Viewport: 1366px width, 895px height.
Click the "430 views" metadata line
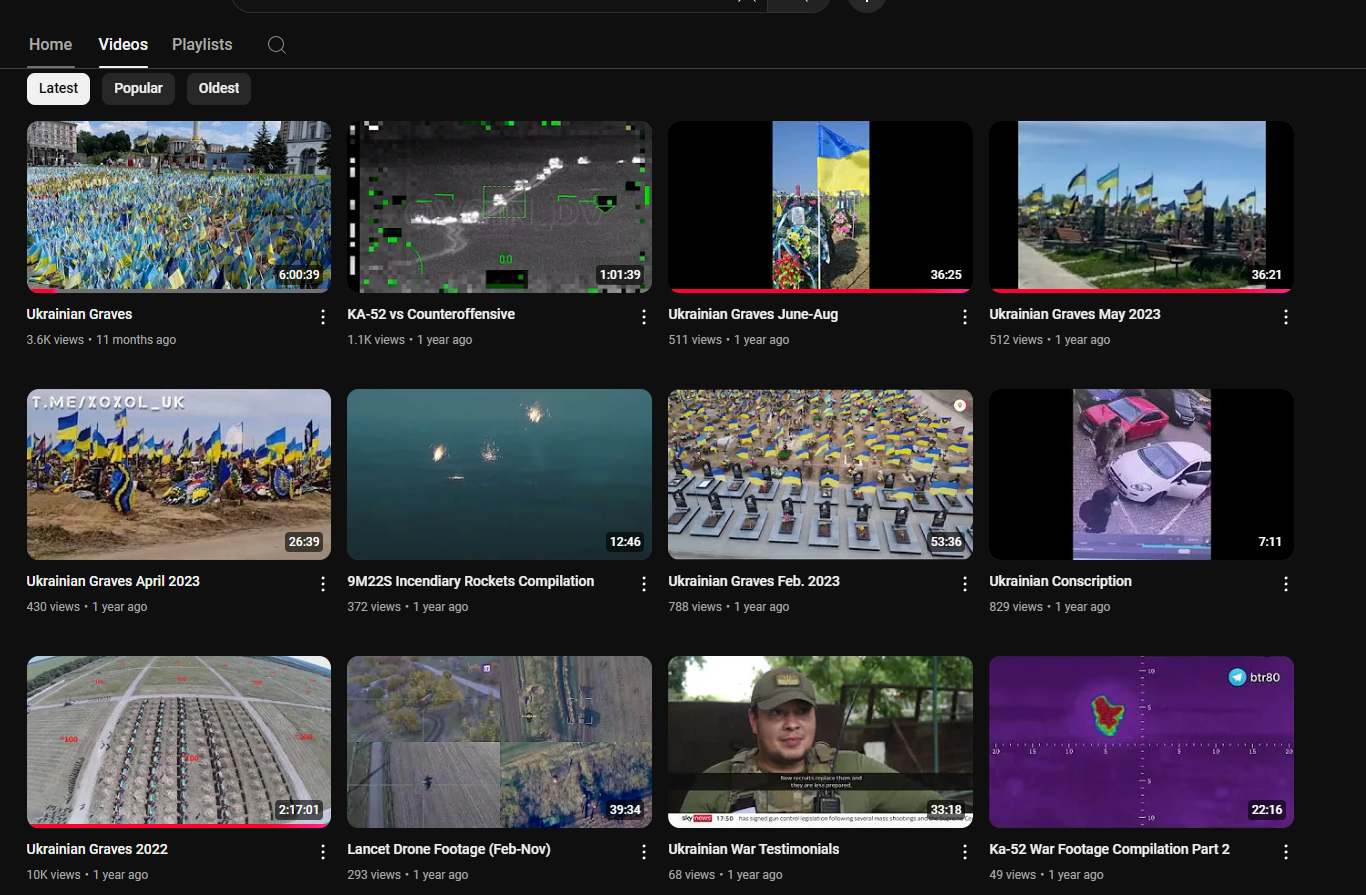[87, 607]
